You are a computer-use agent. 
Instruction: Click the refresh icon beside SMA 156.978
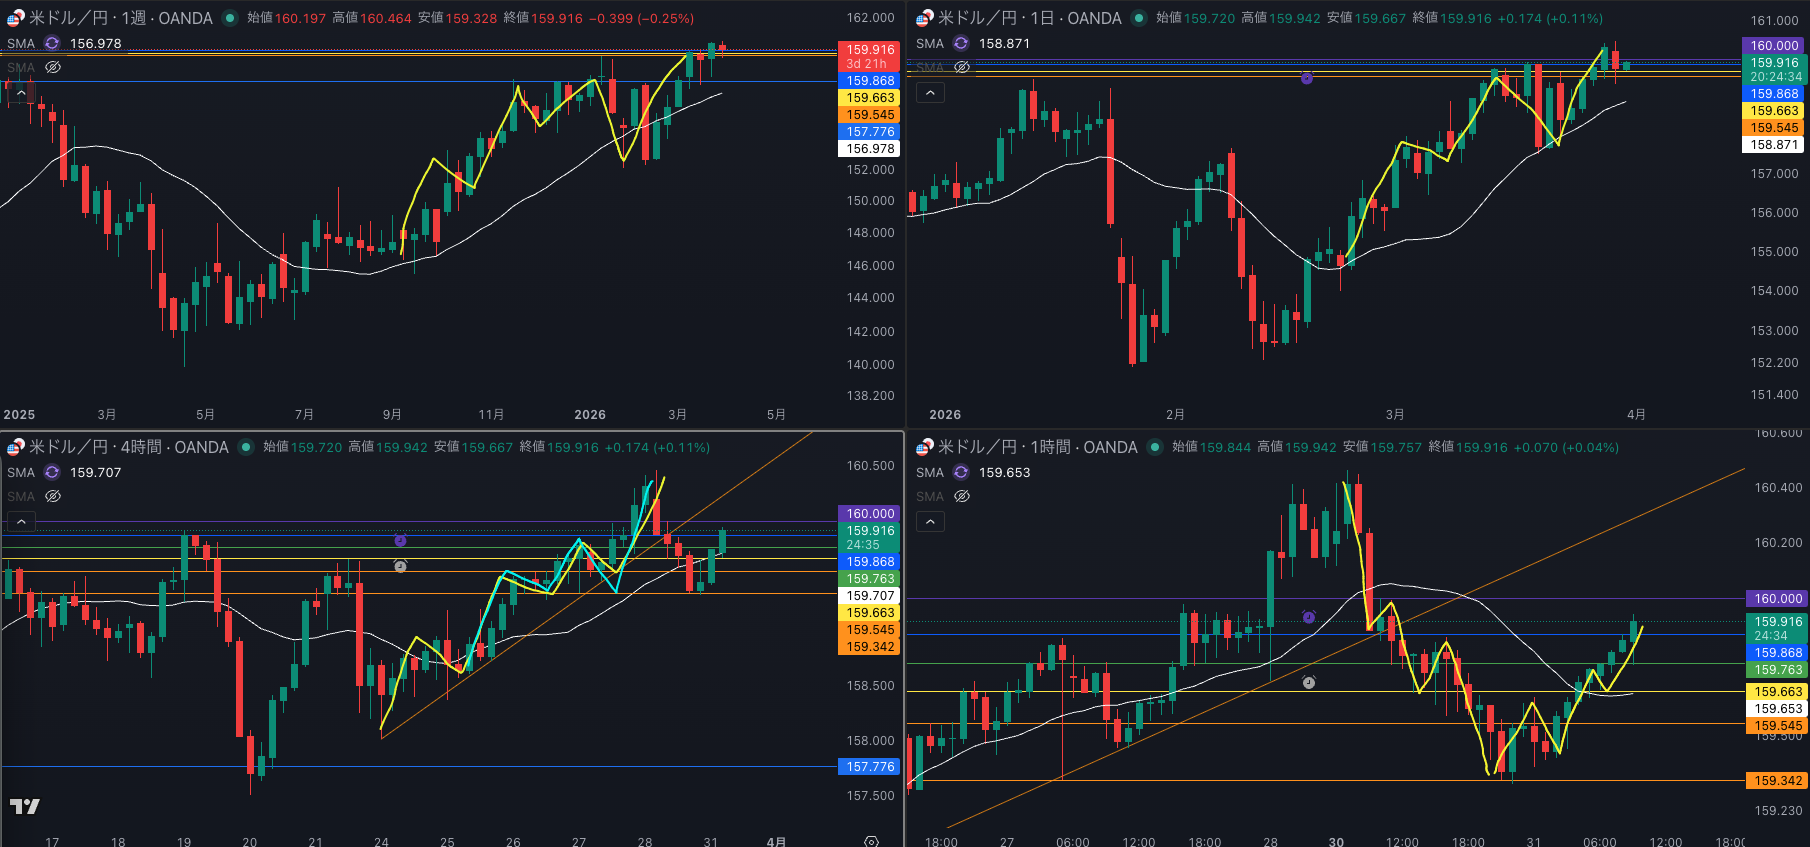[x=52, y=43]
